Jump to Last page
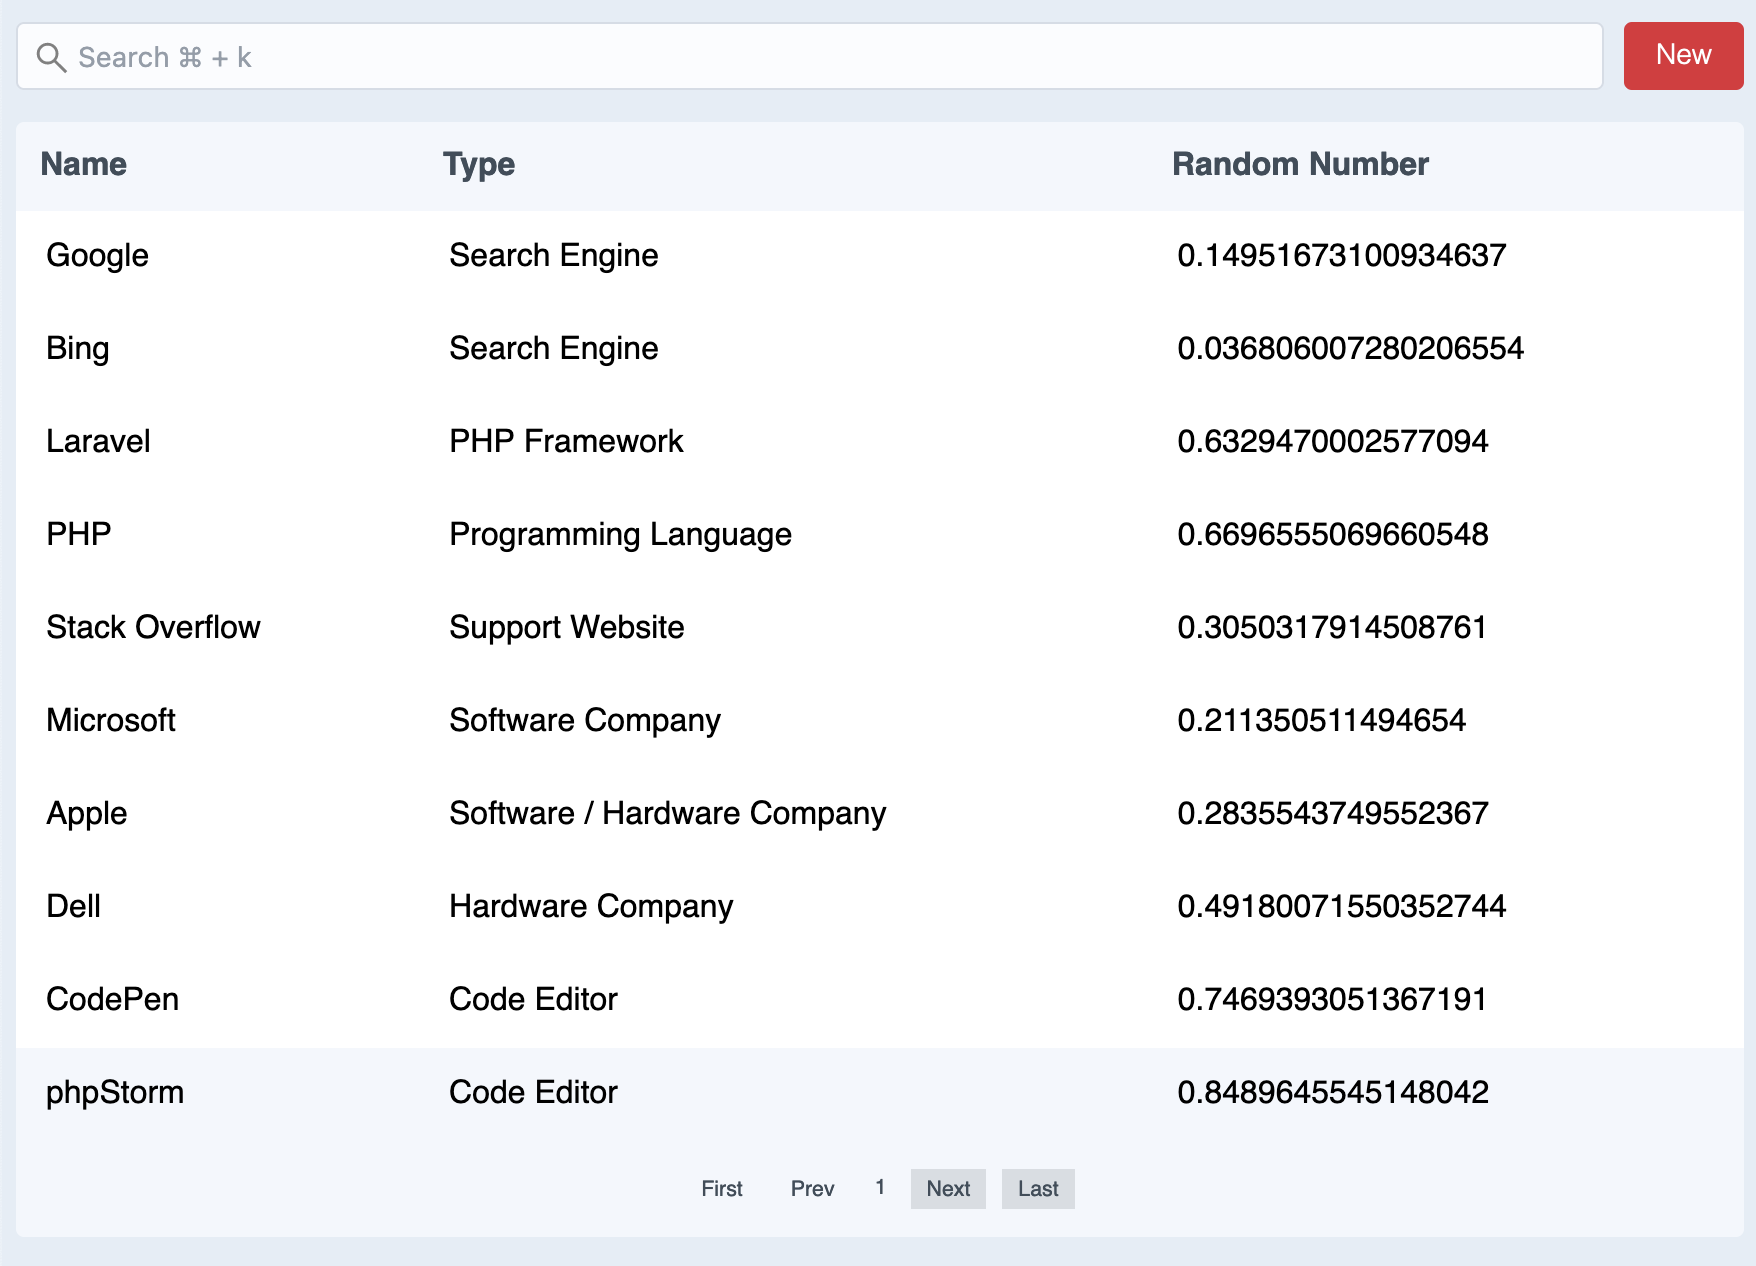 pyautogui.click(x=1038, y=1188)
